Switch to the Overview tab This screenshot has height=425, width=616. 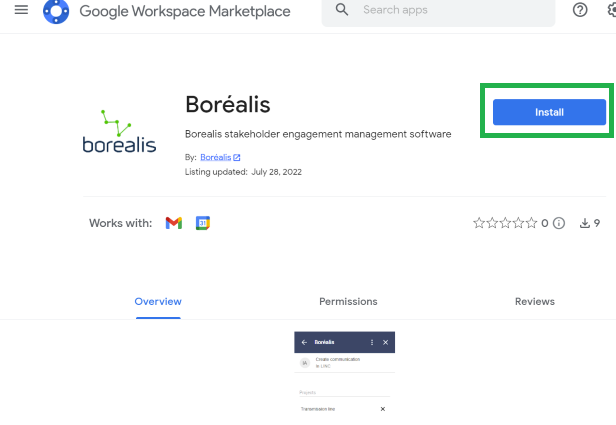click(158, 301)
